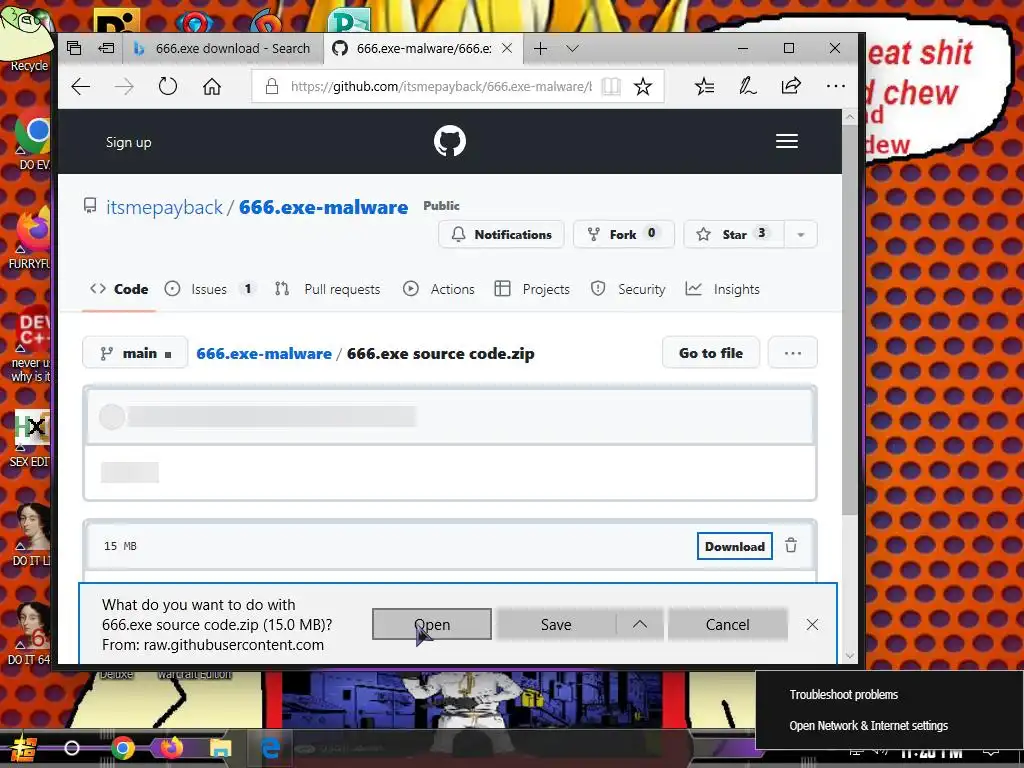Choose Open Network & Internet settings

pyautogui.click(x=869, y=726)
